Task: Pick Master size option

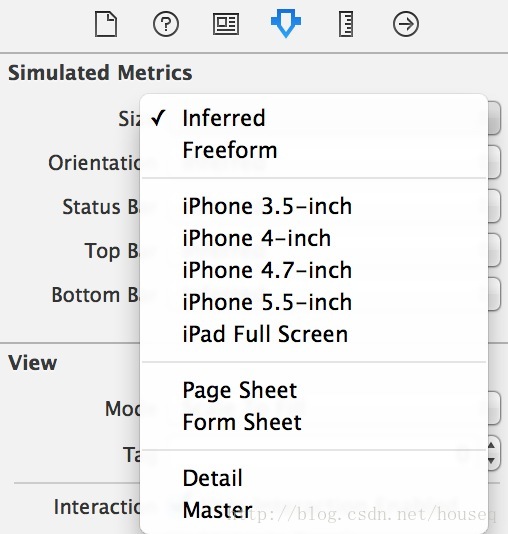Action: (314, 509)
